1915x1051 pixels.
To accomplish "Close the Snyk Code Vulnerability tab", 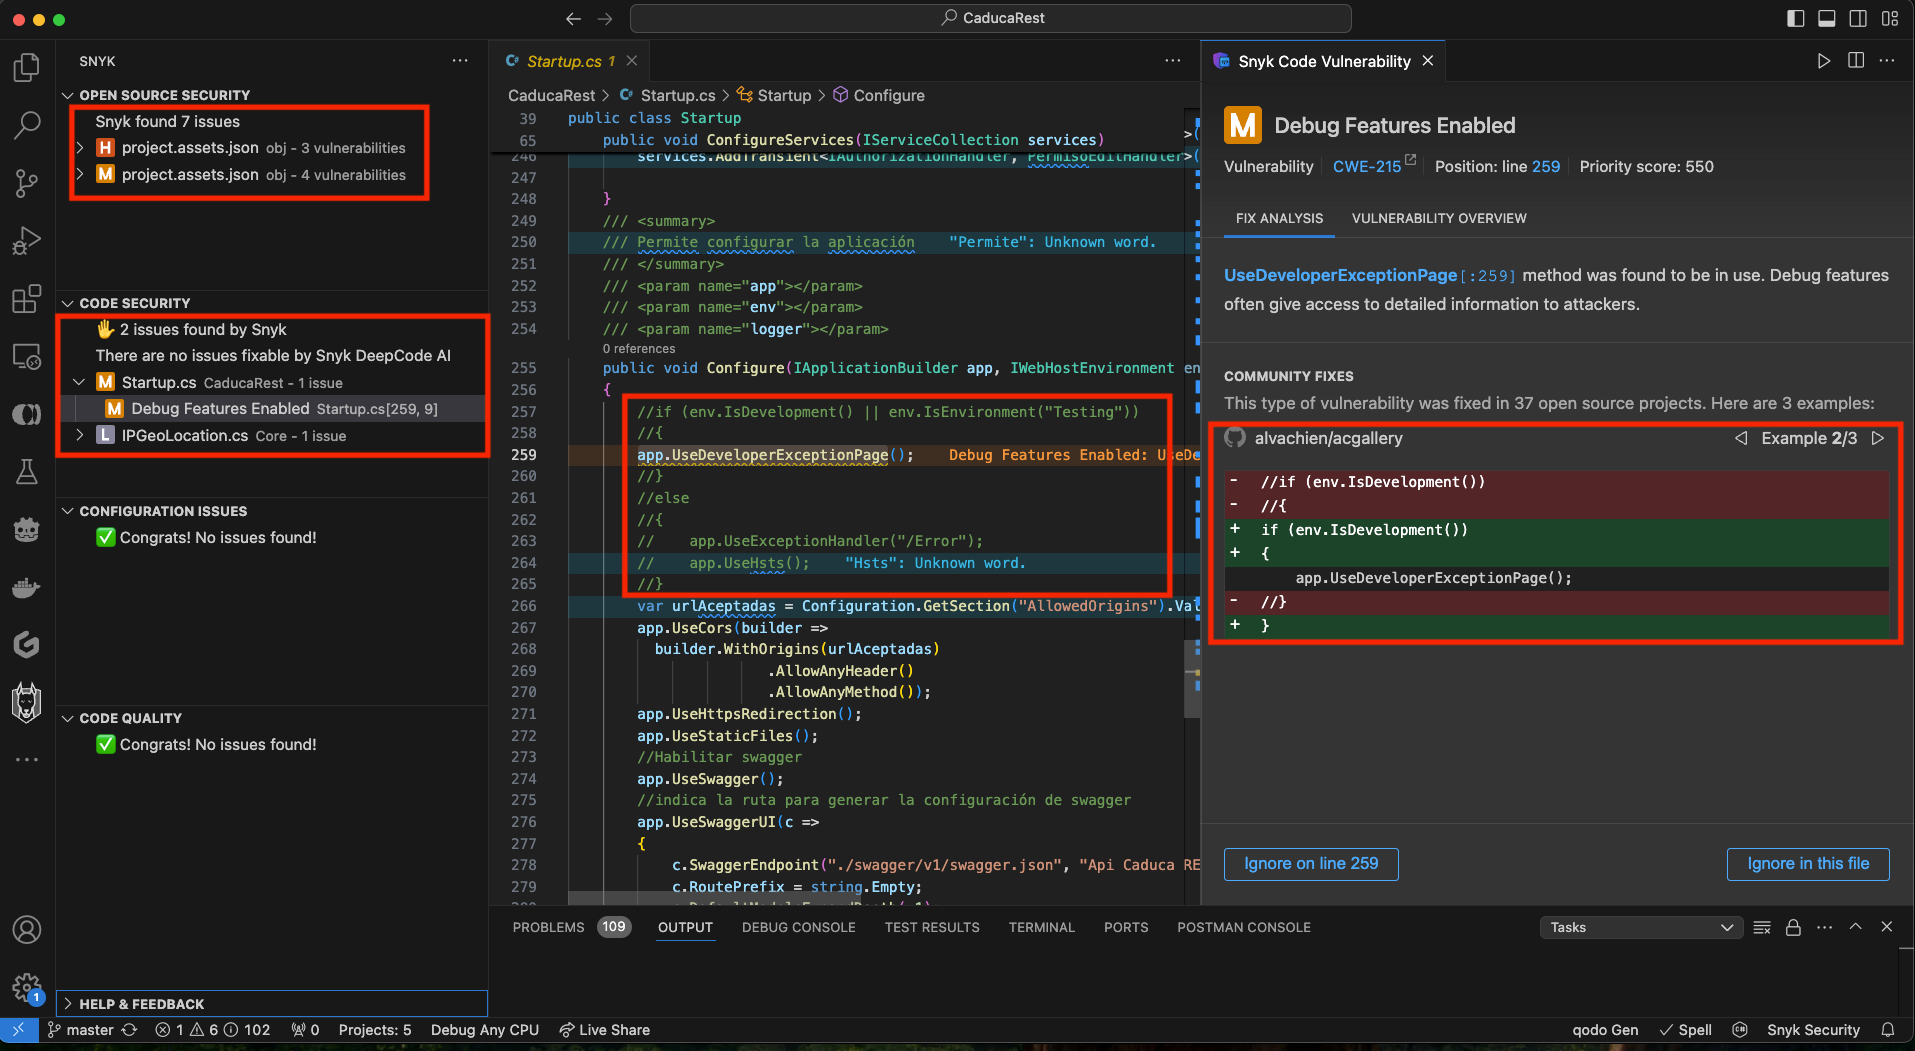I will pos(1428,61).
